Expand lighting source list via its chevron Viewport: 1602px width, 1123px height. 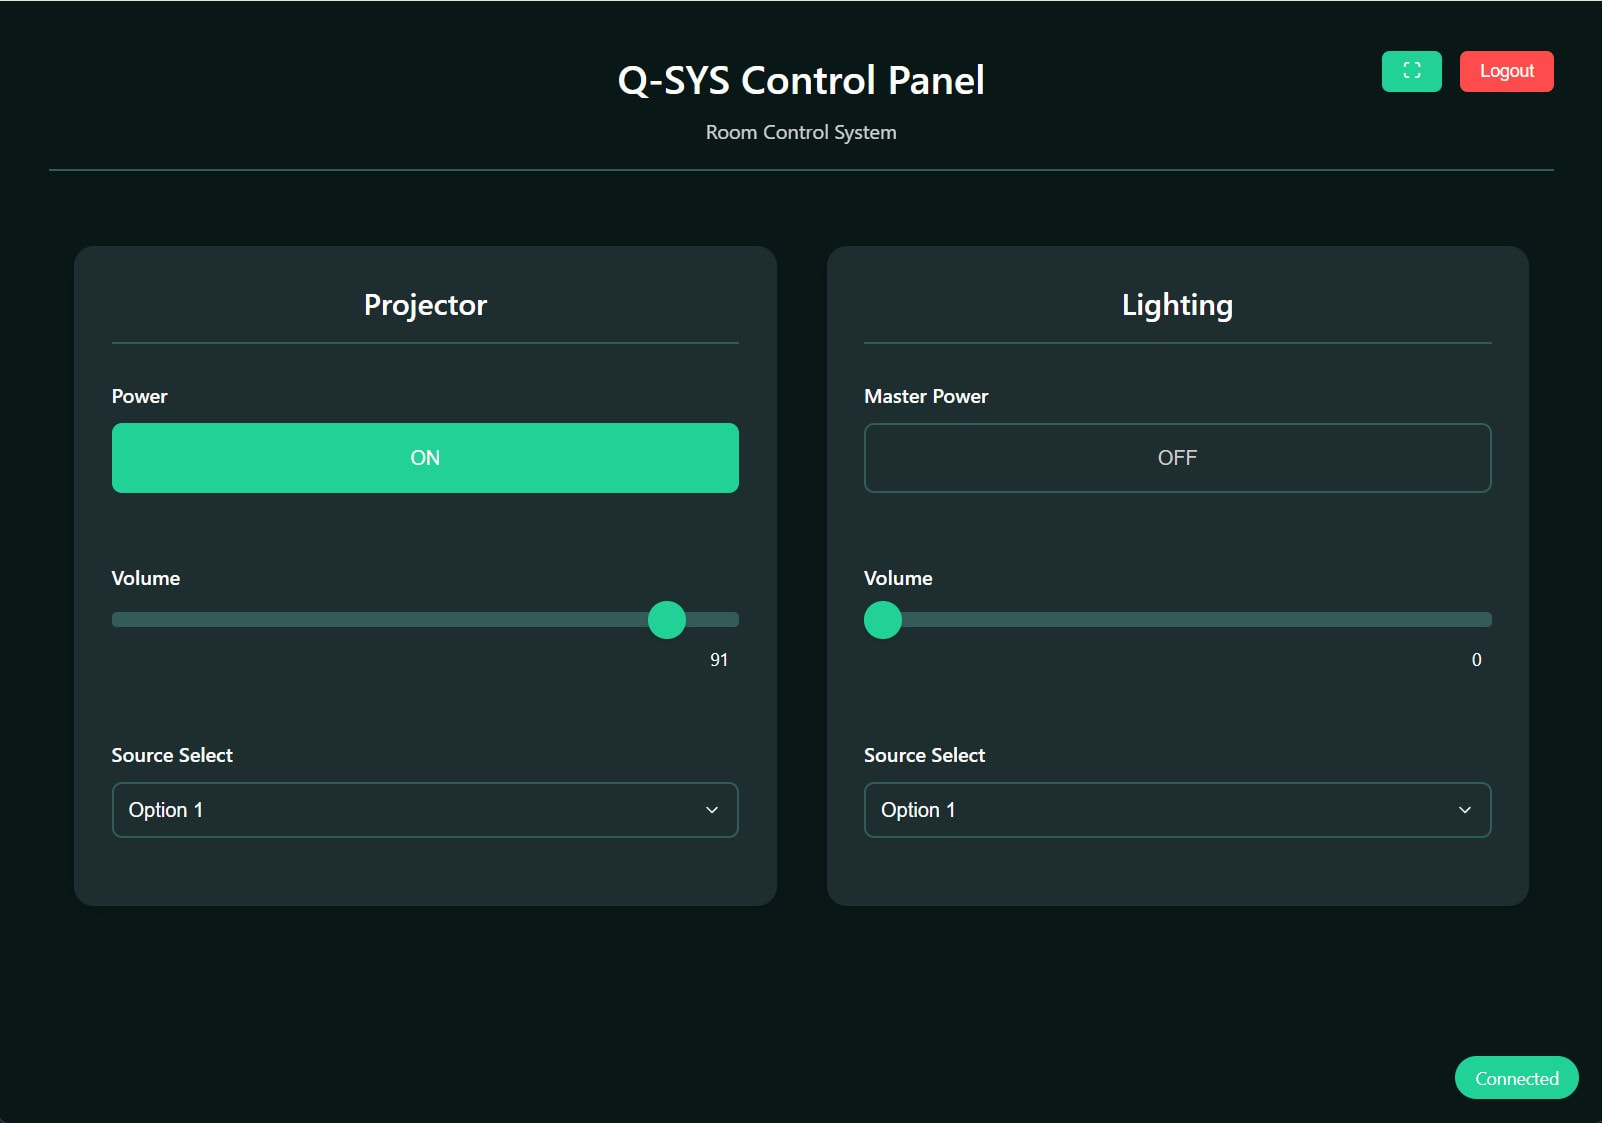tap(1465, 810)
